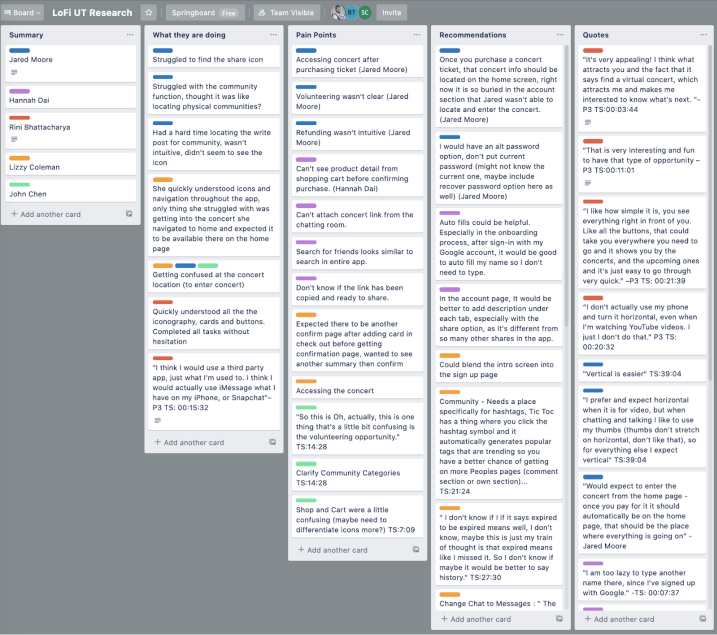Change Team Visible board visibility
The height and width of the screenshot is (635, 717).
(287, 13)
